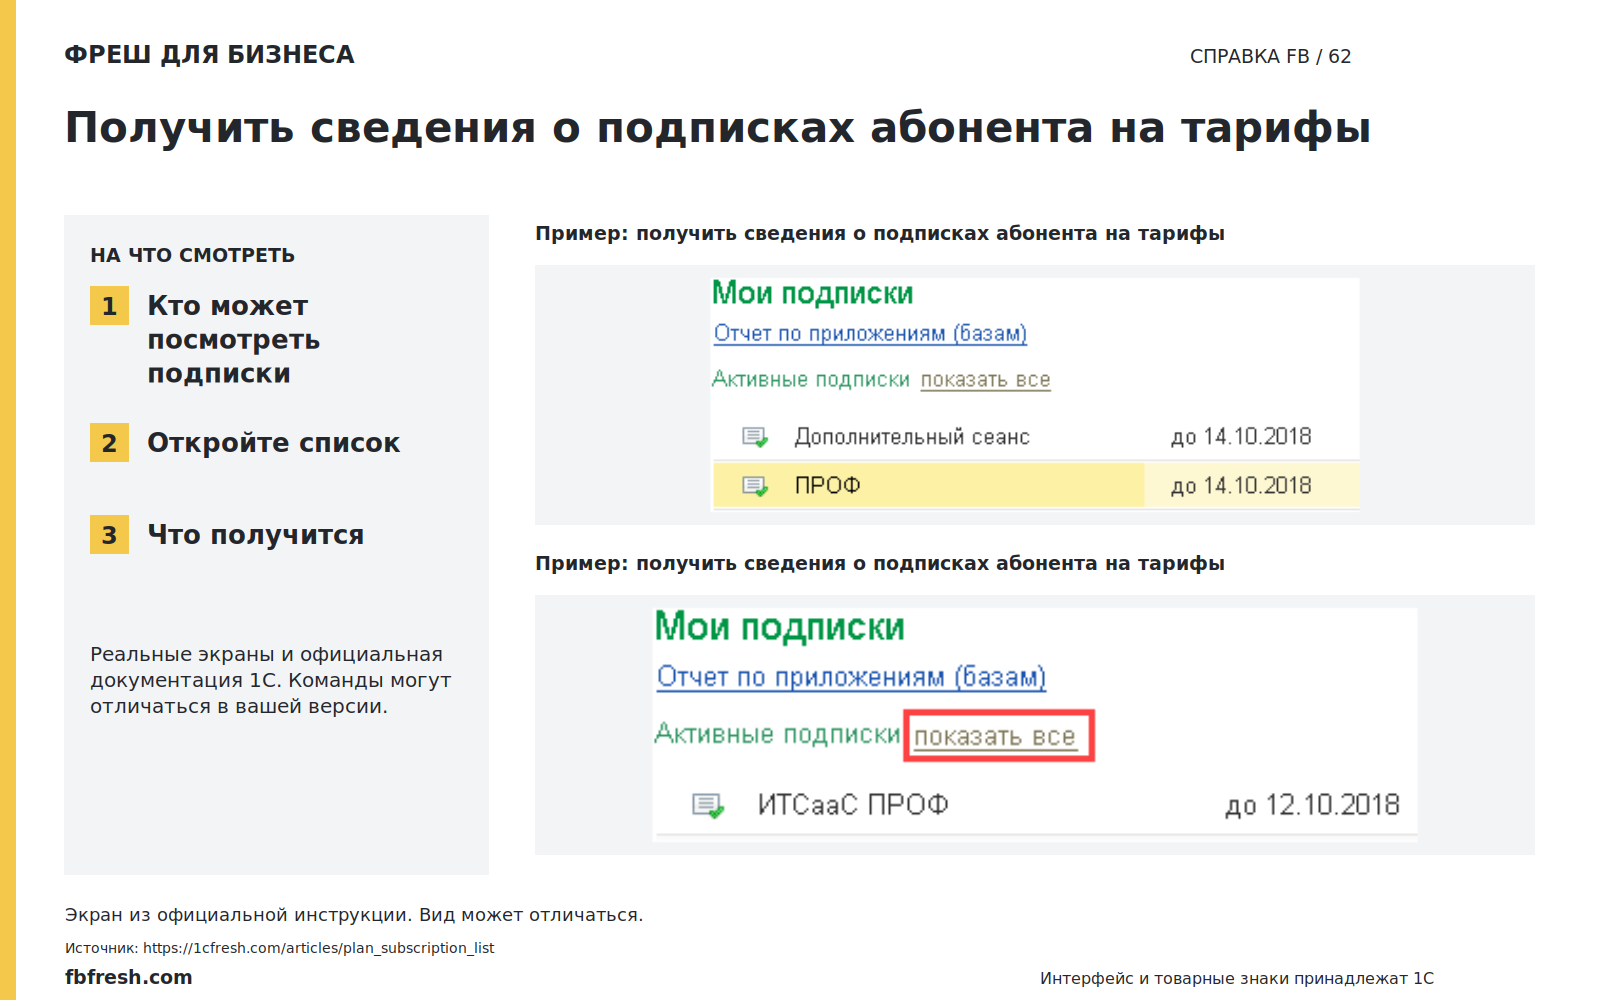Open Отчет по приложениям link in lower example
This screenshot has width=1600, height=1000.
[x=851, y=677]
